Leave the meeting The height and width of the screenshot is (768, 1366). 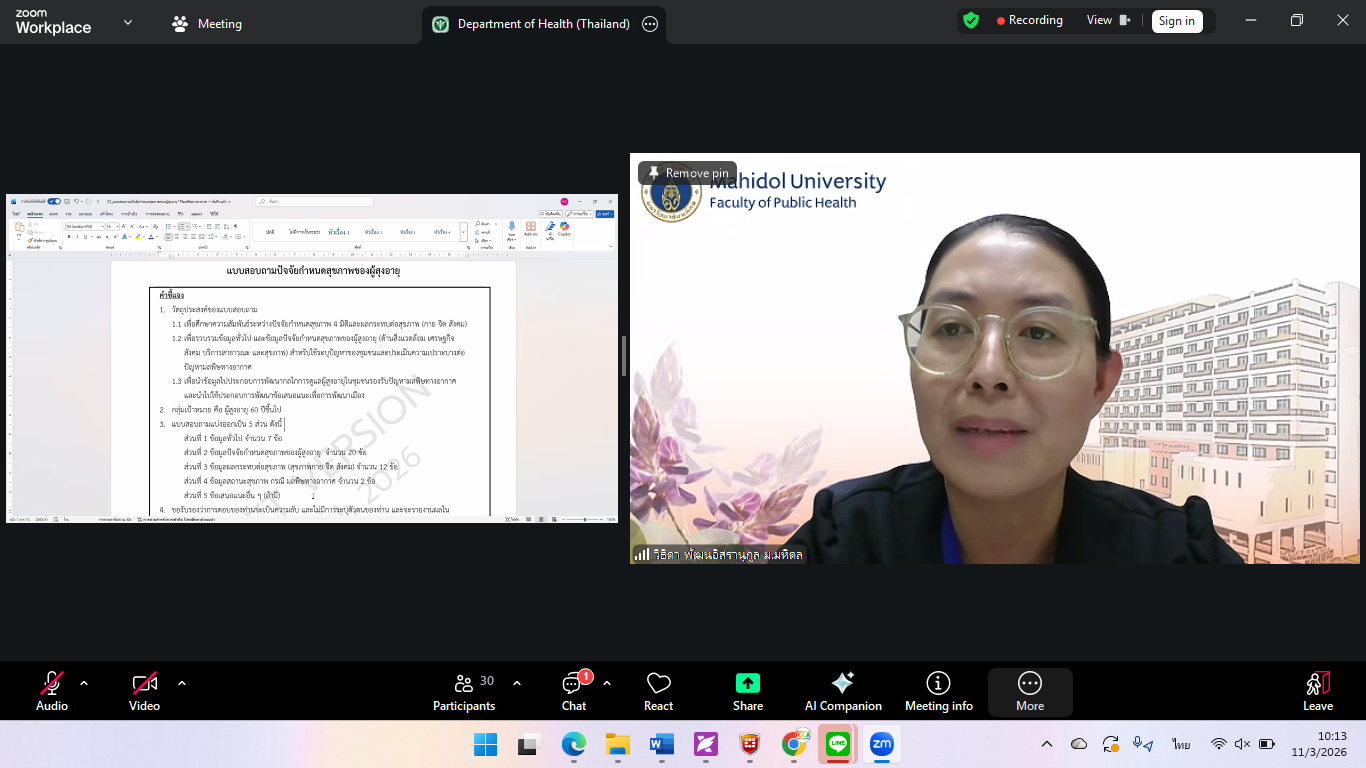pyautogui.click(x=1317, y=692)
